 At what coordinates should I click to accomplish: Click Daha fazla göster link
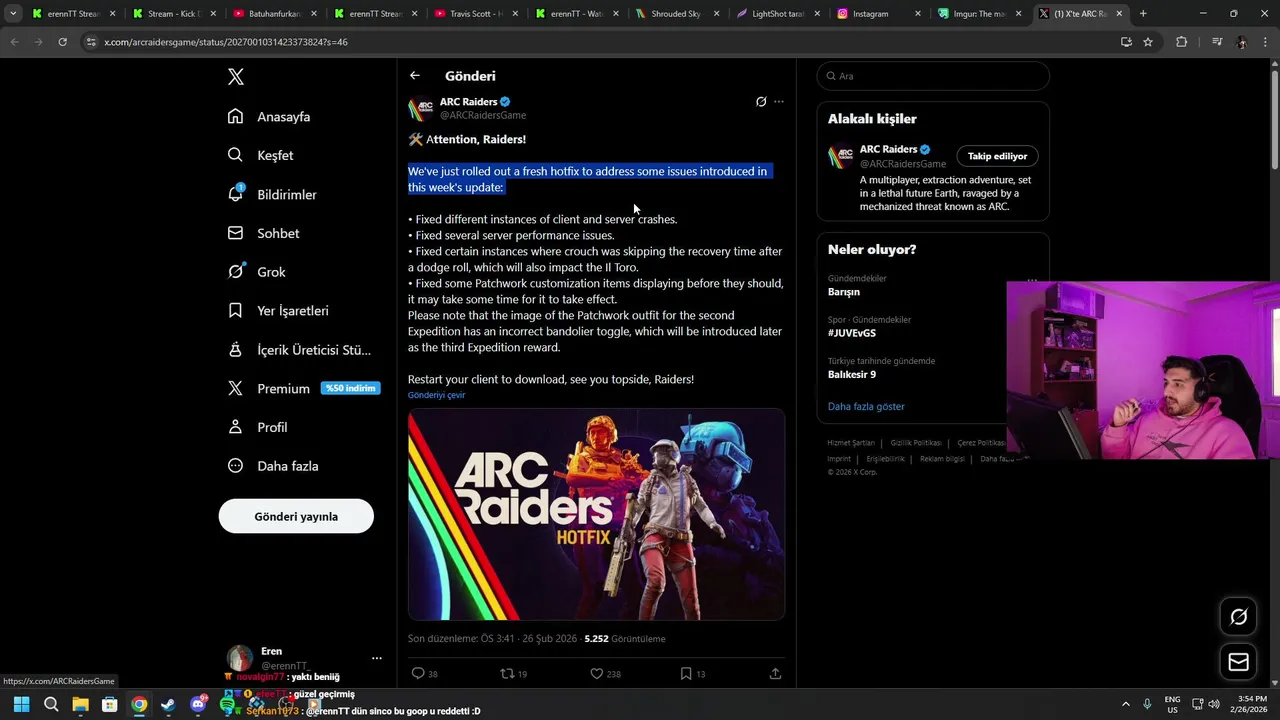(866, 407)
